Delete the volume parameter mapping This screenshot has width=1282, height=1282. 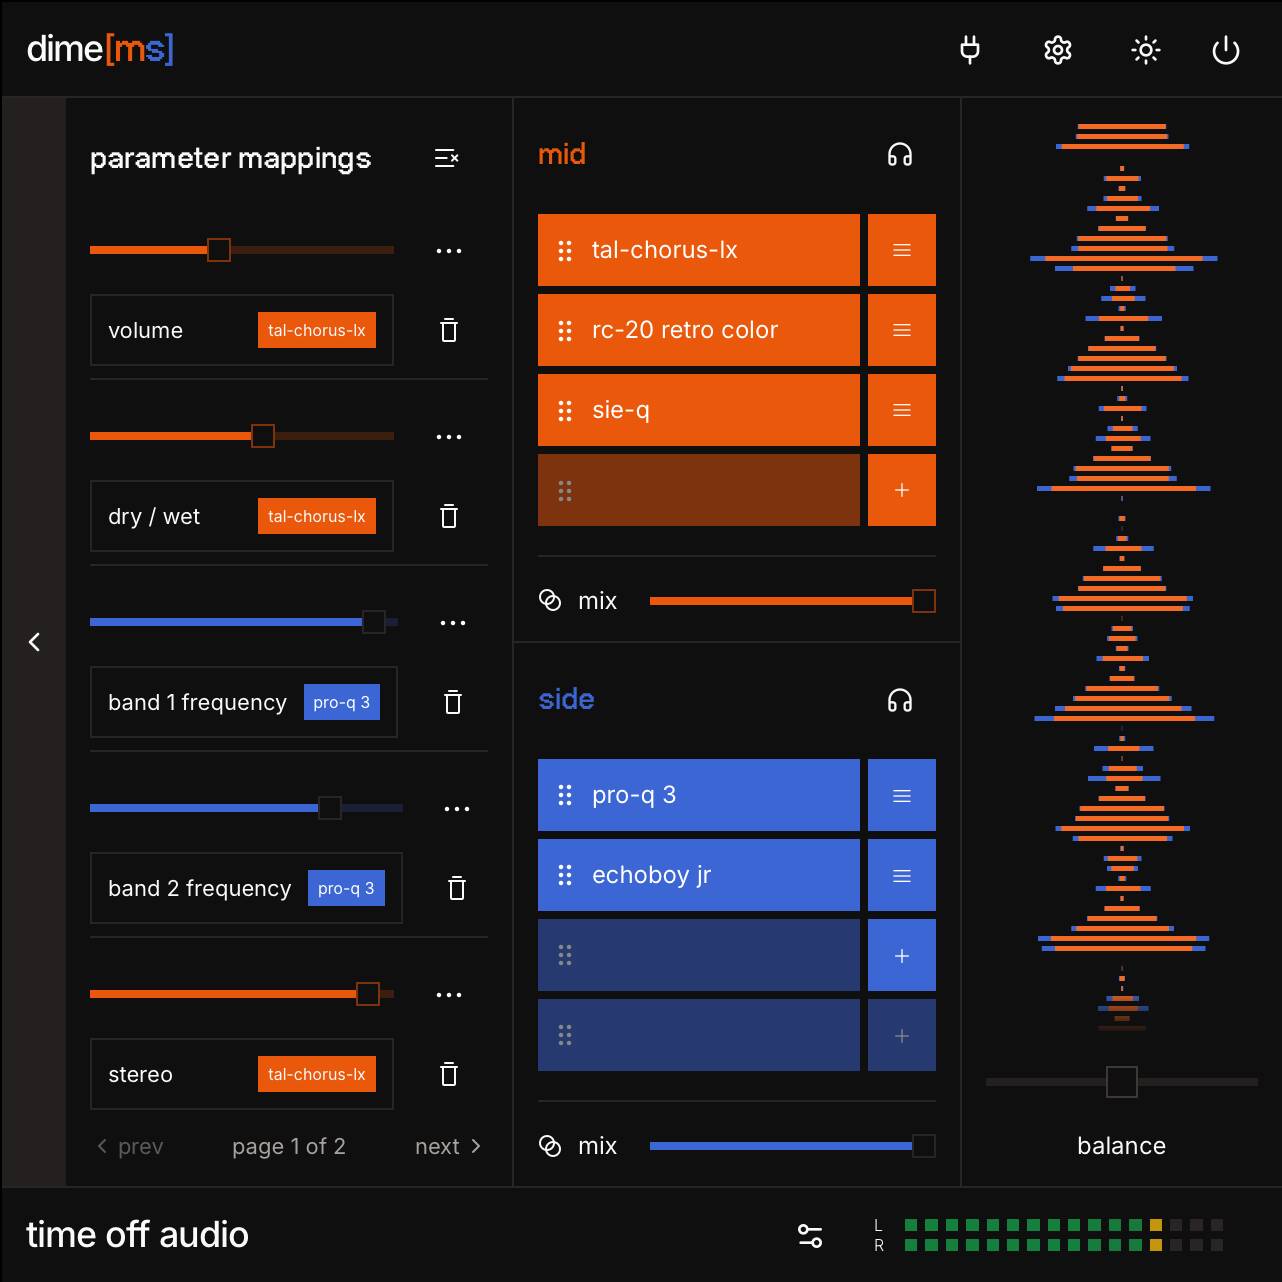tap(449, 330)
